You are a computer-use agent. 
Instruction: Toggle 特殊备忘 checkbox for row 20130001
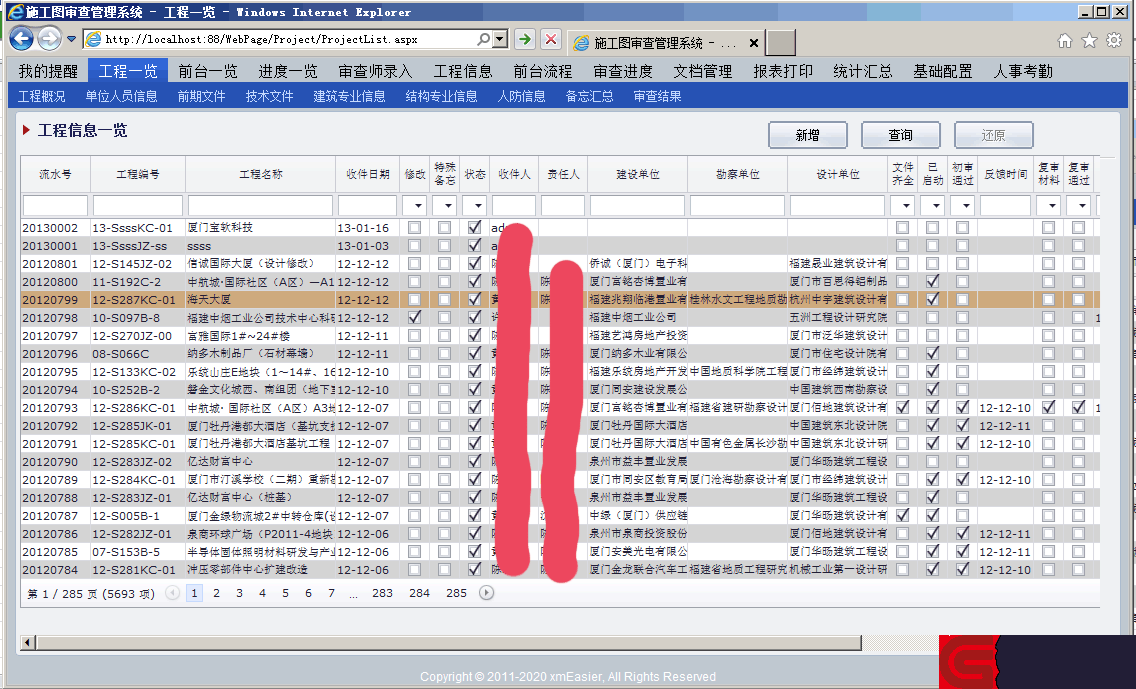pos(444,246)
